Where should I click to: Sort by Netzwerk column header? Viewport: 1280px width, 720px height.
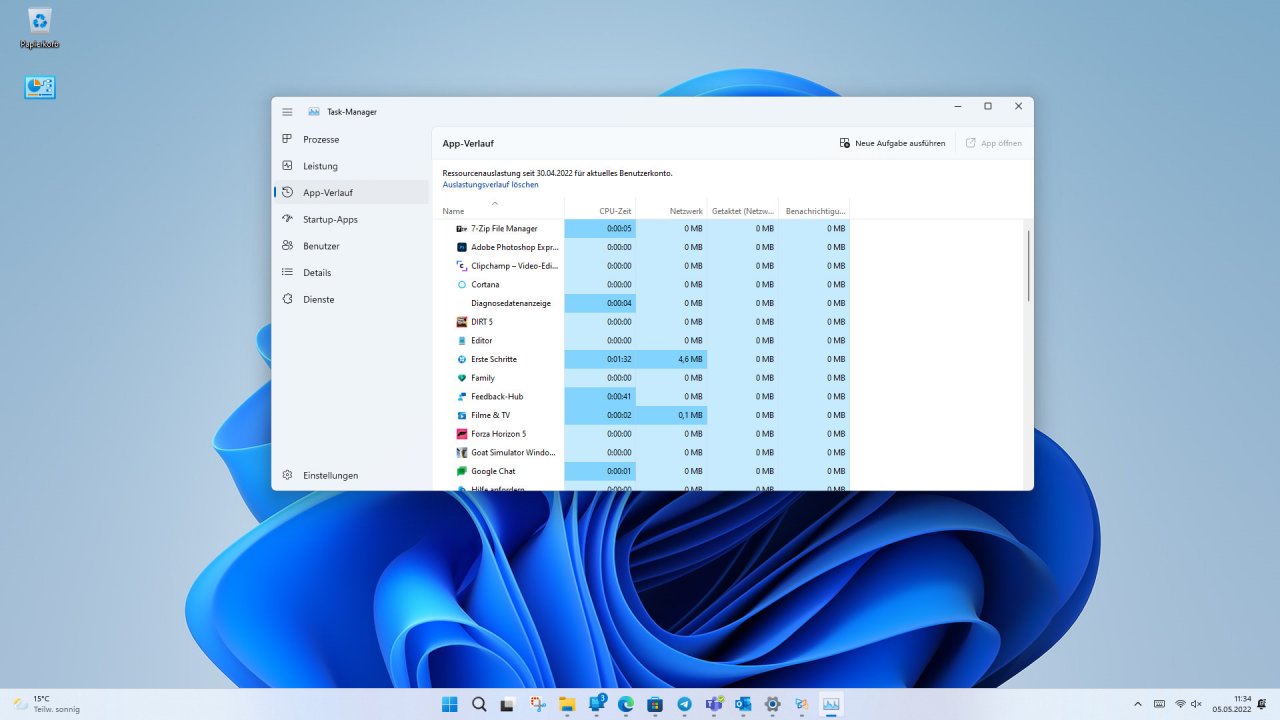pos(671,208)
